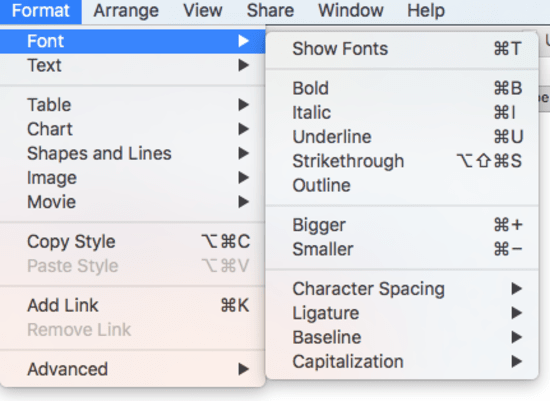Choose the Outline font style

tap(402, 185)
